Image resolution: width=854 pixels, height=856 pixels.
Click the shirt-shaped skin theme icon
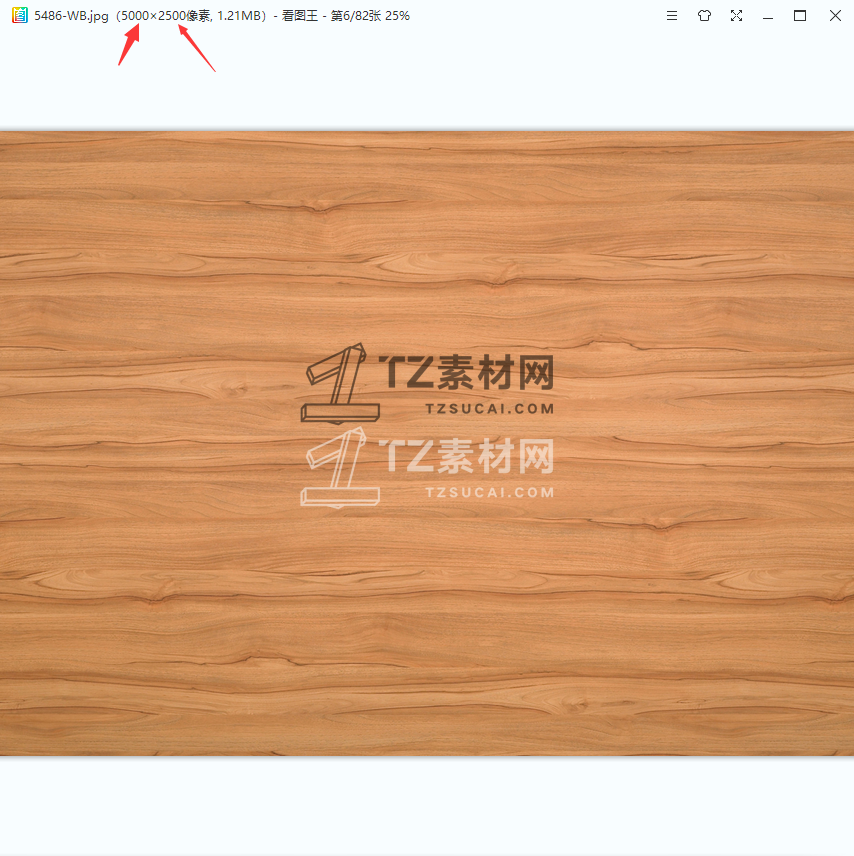point(704,16)
